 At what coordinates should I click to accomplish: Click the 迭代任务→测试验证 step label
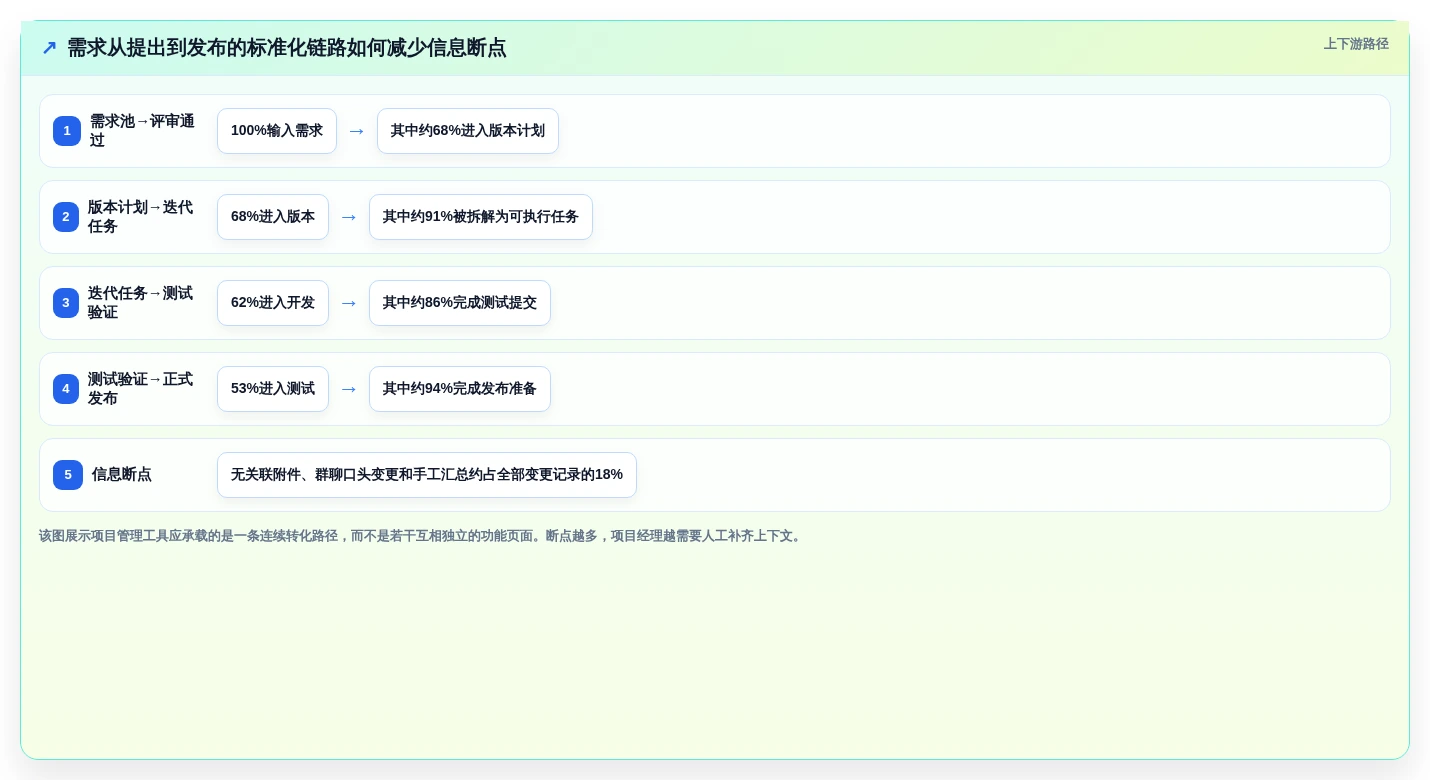tap(141, 303)
